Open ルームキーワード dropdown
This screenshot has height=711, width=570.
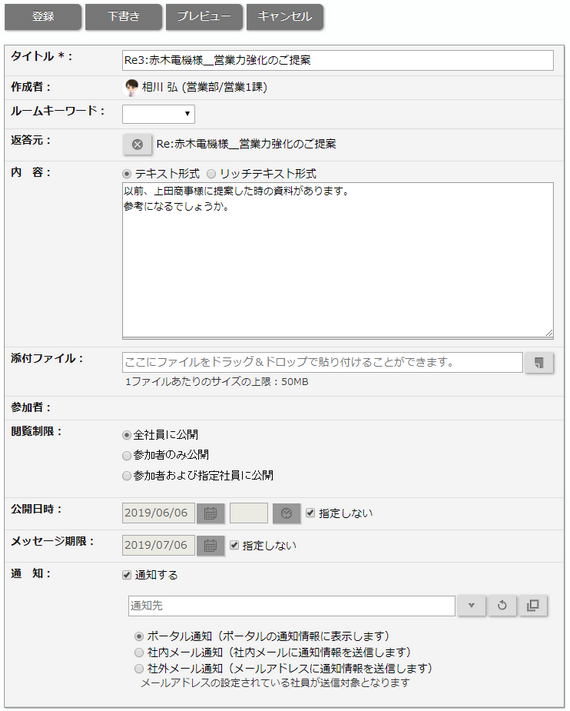pos(158,114)
